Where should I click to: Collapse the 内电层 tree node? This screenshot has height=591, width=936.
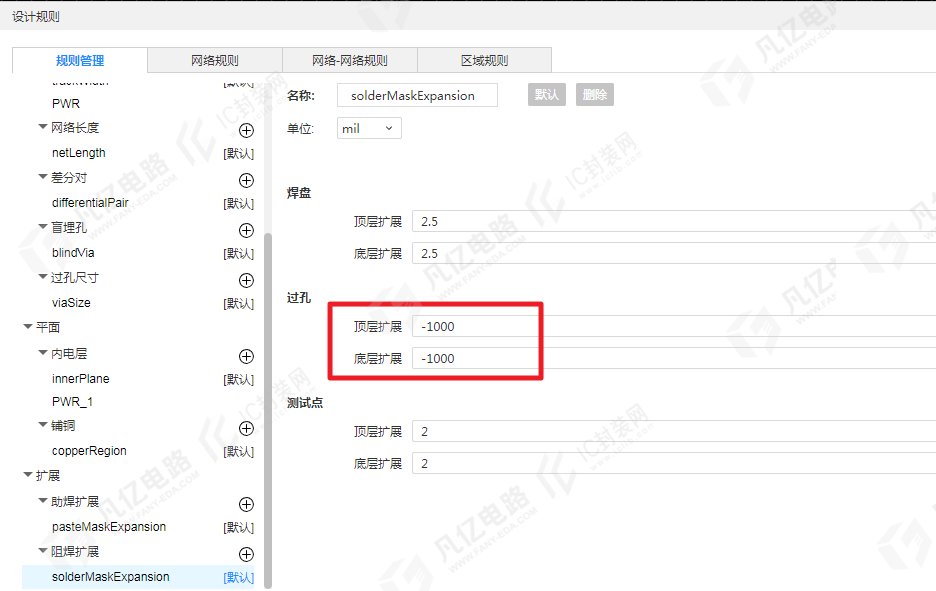point(42,353)
